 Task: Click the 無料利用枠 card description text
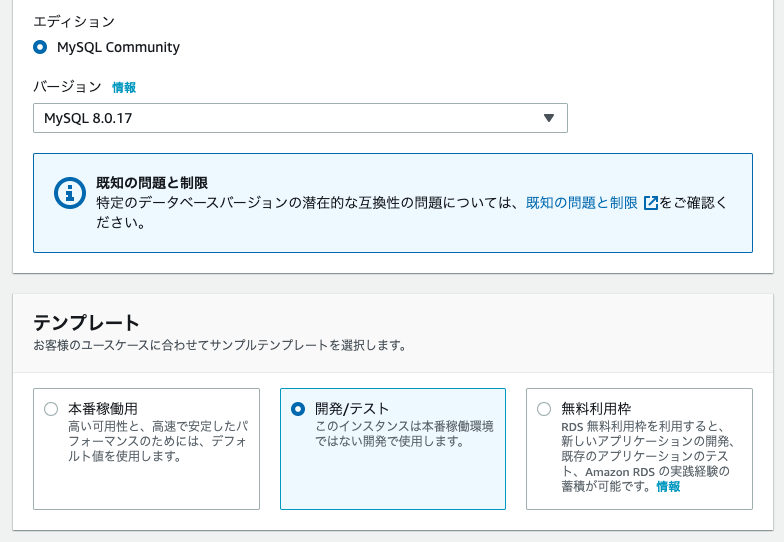(647, 456)
